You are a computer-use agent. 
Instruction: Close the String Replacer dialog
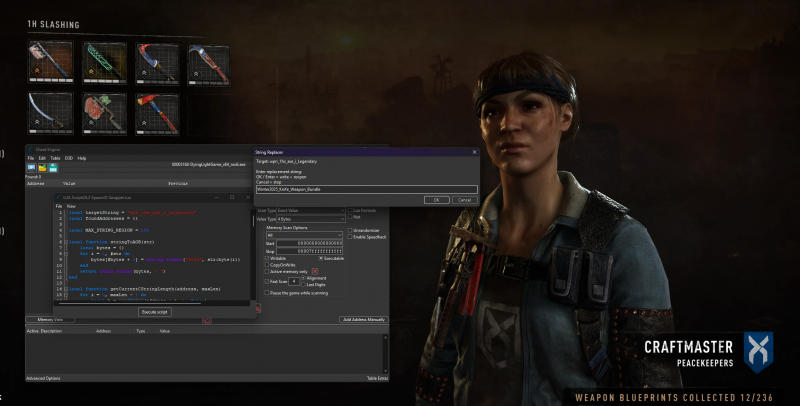click(474, 152)
